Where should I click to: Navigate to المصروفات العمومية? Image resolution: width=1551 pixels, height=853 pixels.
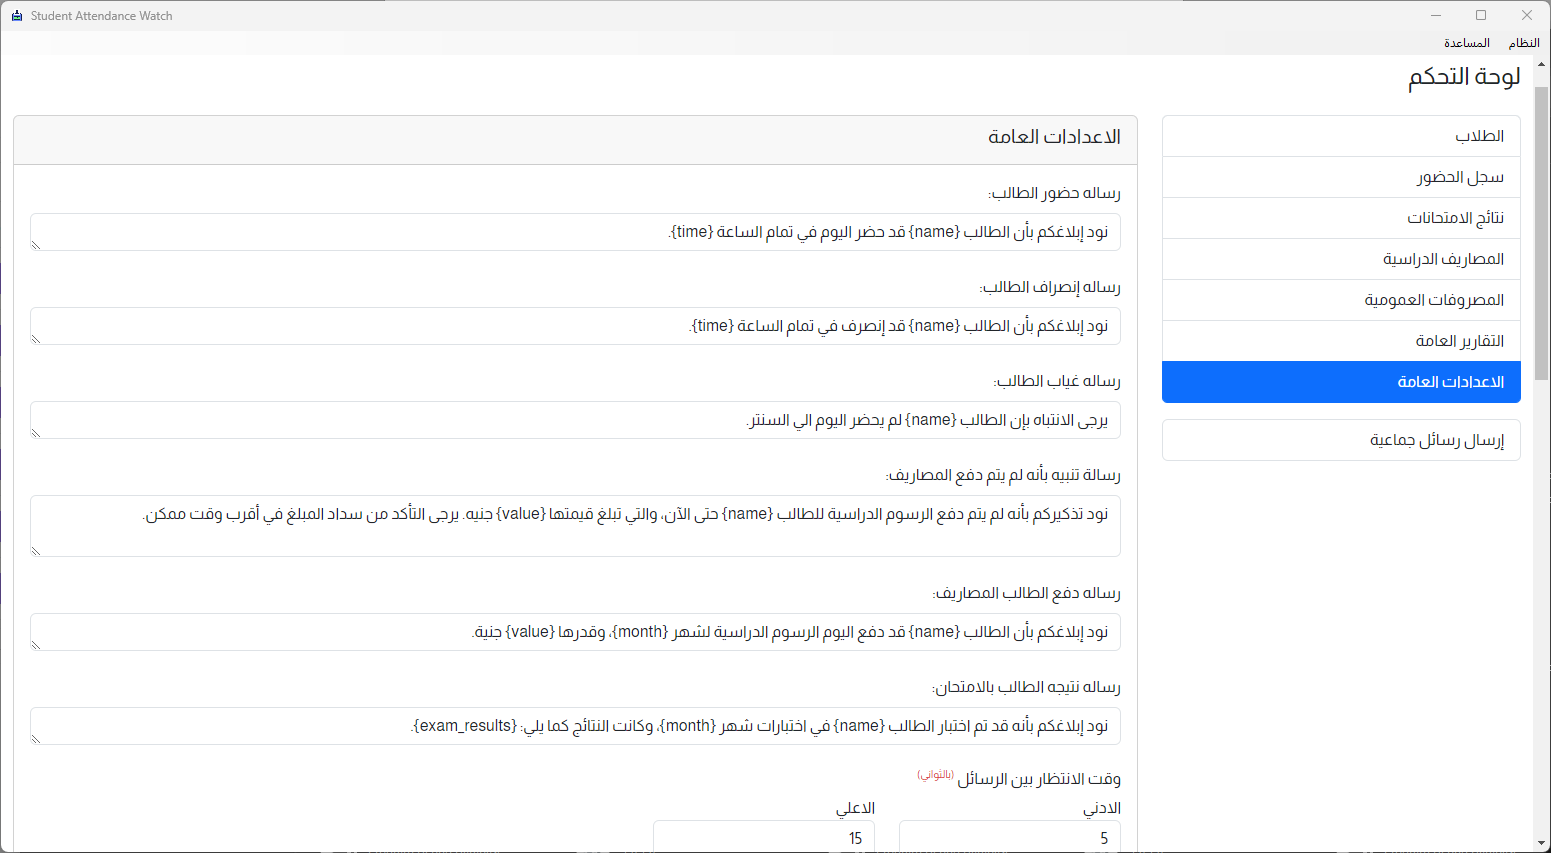1341,300
